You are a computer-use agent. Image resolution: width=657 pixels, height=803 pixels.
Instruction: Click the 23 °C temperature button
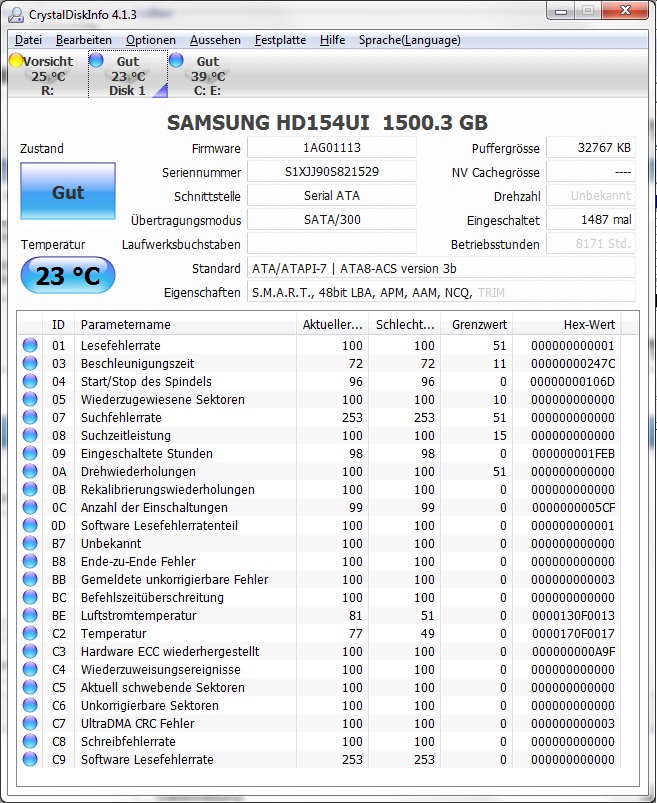[x=68, y=276]
